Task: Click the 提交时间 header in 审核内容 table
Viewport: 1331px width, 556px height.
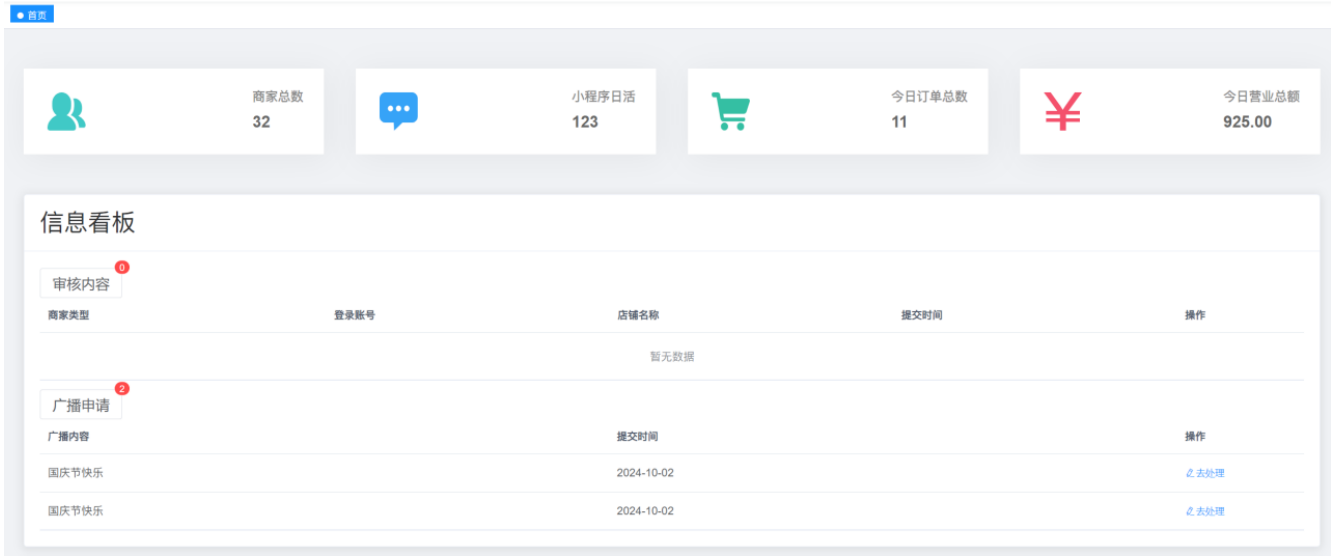Action: (921, 315)
